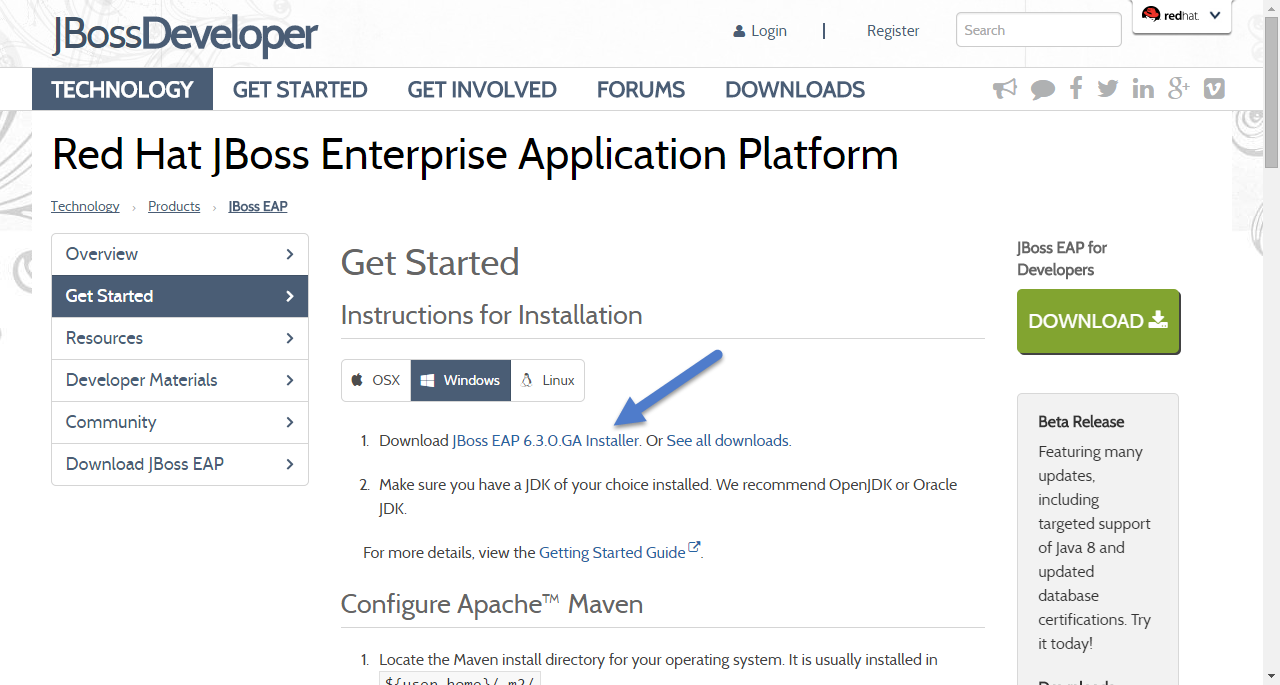Click the Beta Release heading
This screenshot has height=685, width=1280.
[x=1081, y=422]
